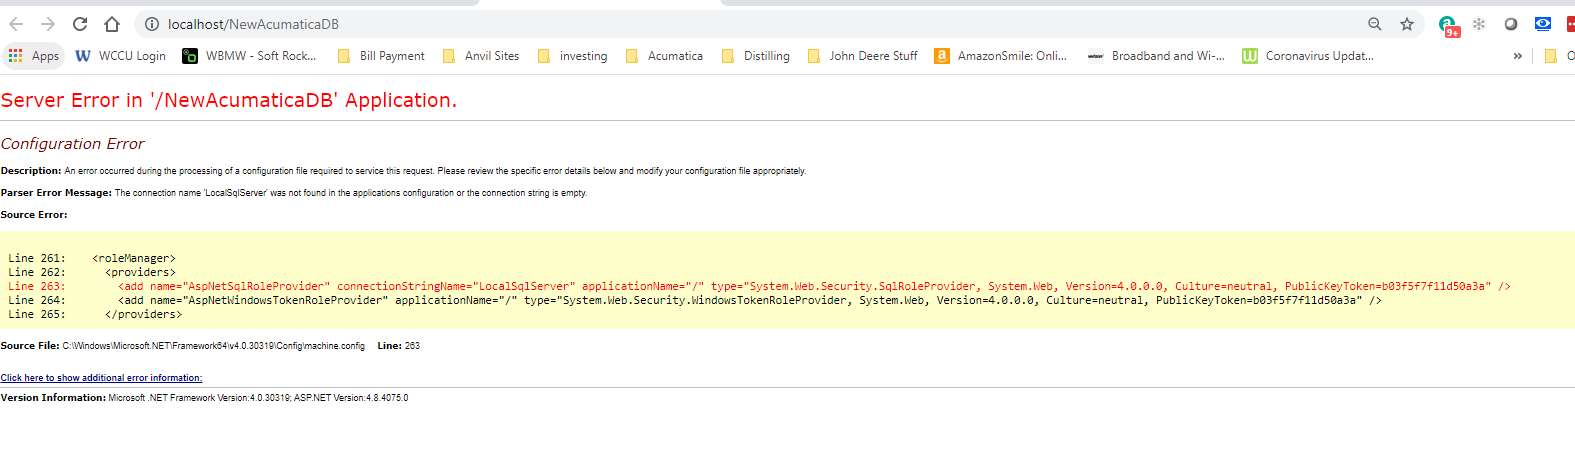Open the green extension with 9+ badge
The height and width of the screenshot is (467, 1575).
point(1448,25)
